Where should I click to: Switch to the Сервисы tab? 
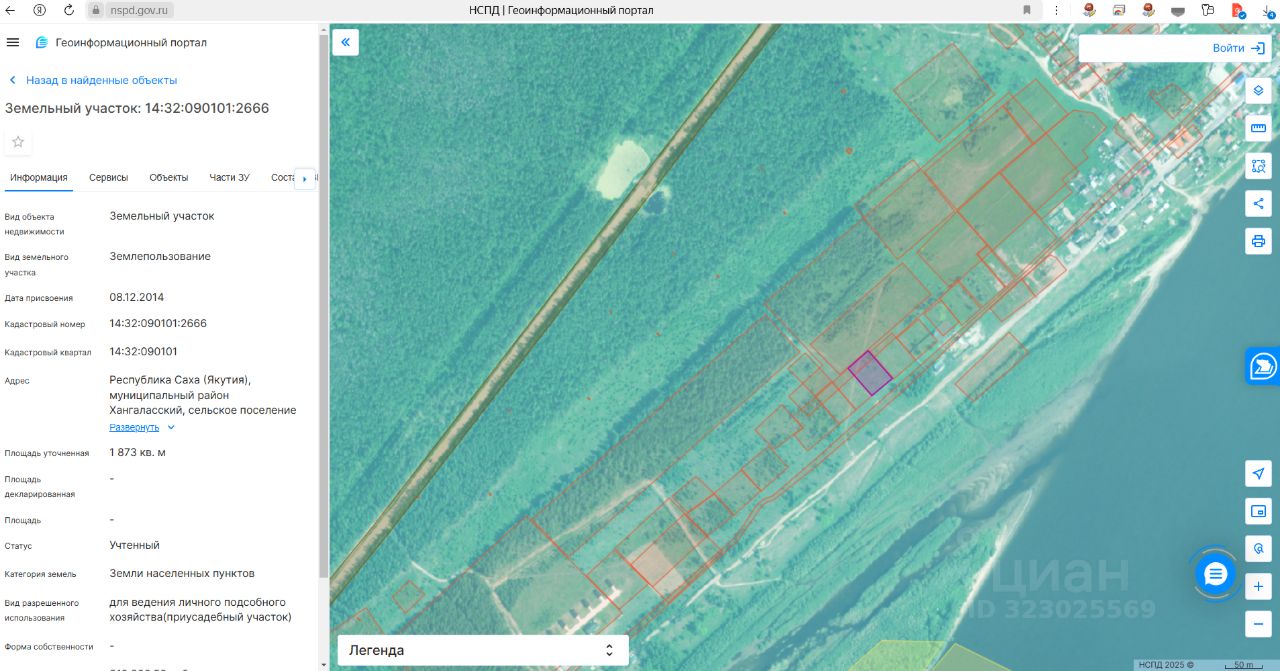point(108,177)
